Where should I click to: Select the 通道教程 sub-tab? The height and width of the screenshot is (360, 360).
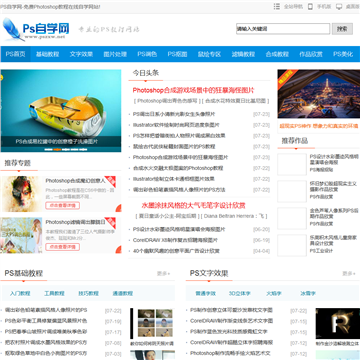pyautogui.click(x=122, y=294)
